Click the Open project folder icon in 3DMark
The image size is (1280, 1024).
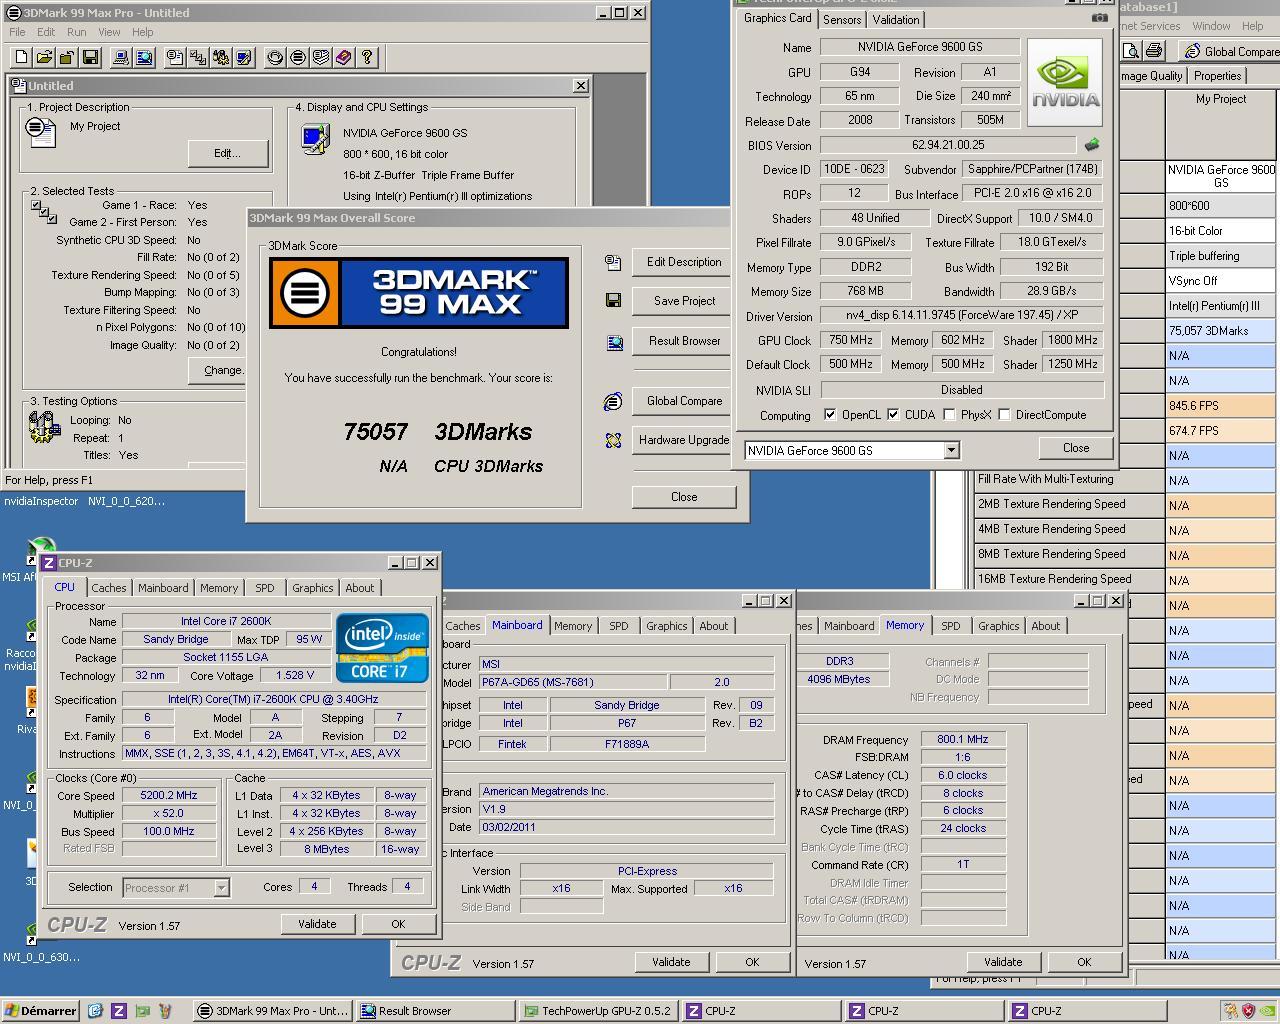44,57
